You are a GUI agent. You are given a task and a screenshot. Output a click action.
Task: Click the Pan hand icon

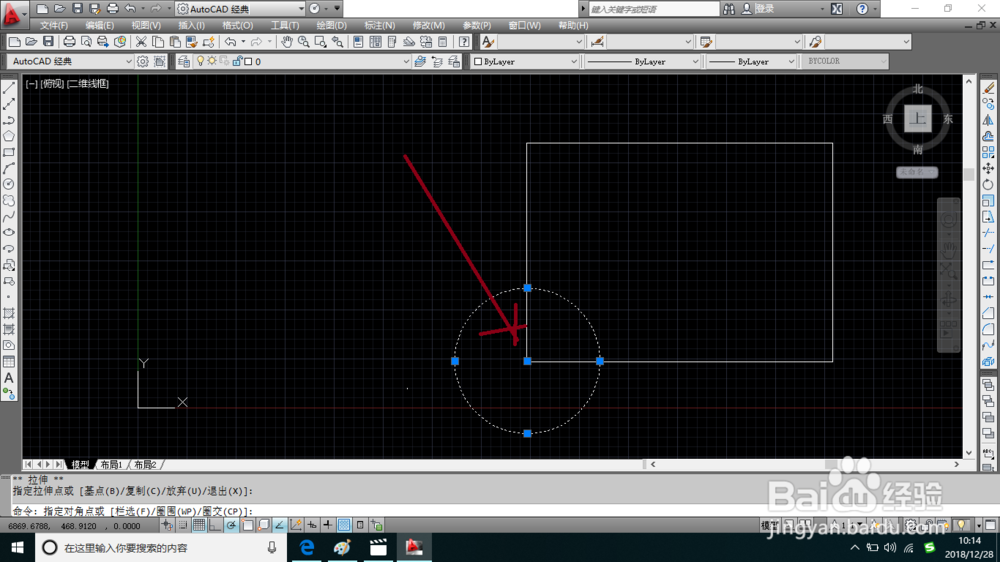point(287,42)
